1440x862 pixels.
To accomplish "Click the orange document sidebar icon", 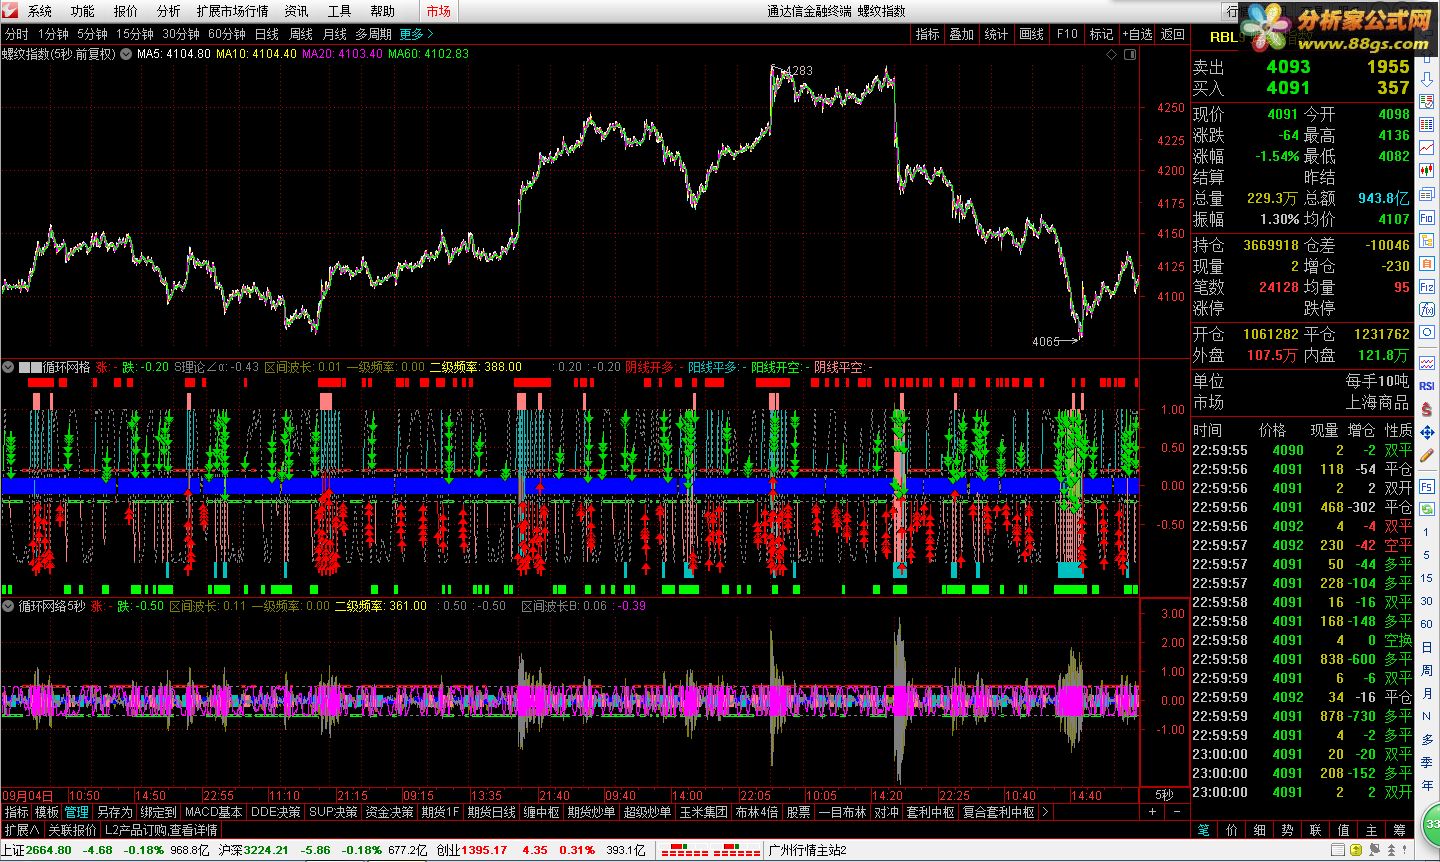I will (1427, 263).
